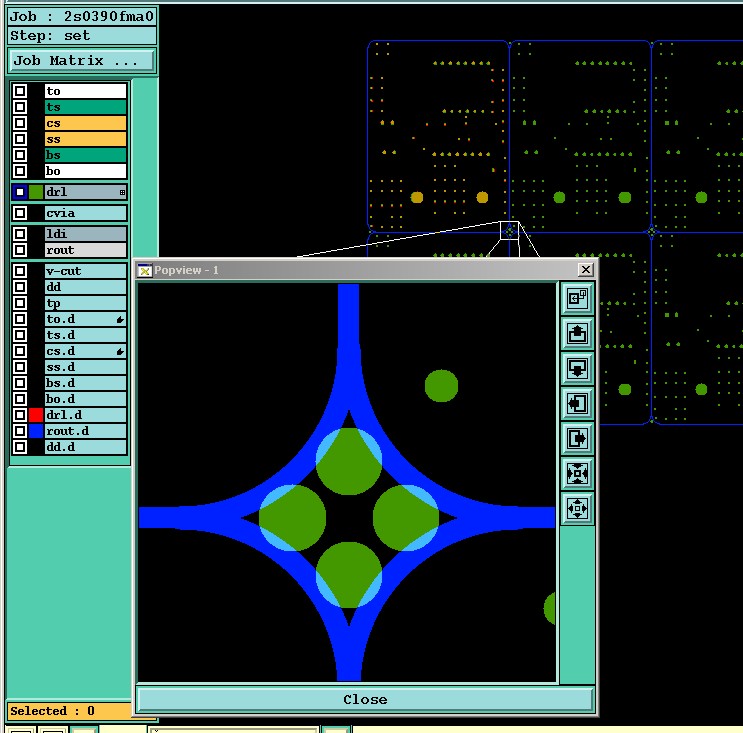Select the 'ts.d' layer name
The image size is (743, 733).
click(86, 335)
